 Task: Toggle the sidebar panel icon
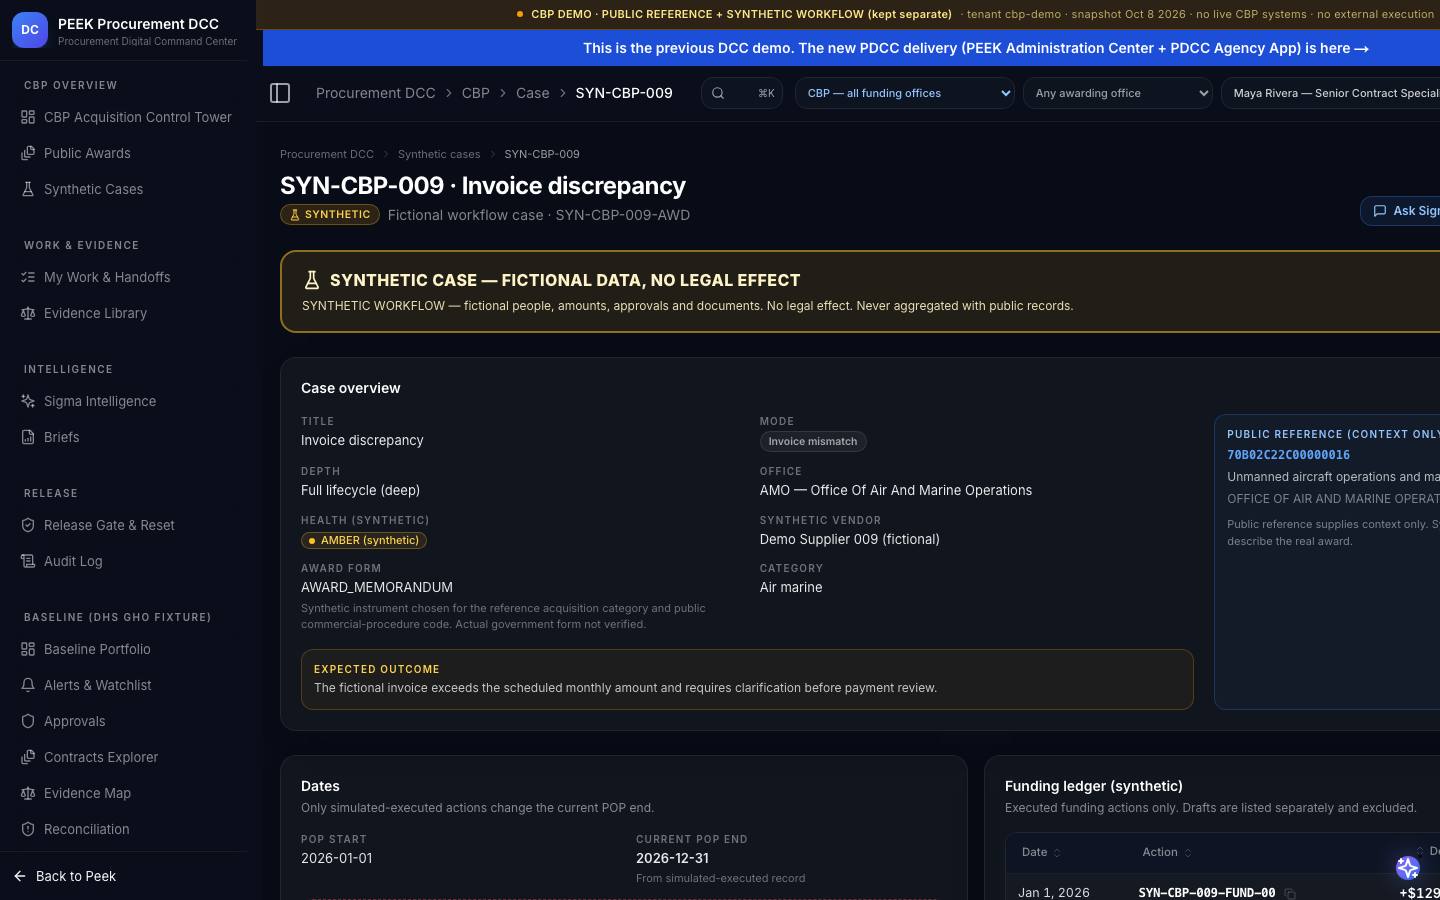[280, 93]
